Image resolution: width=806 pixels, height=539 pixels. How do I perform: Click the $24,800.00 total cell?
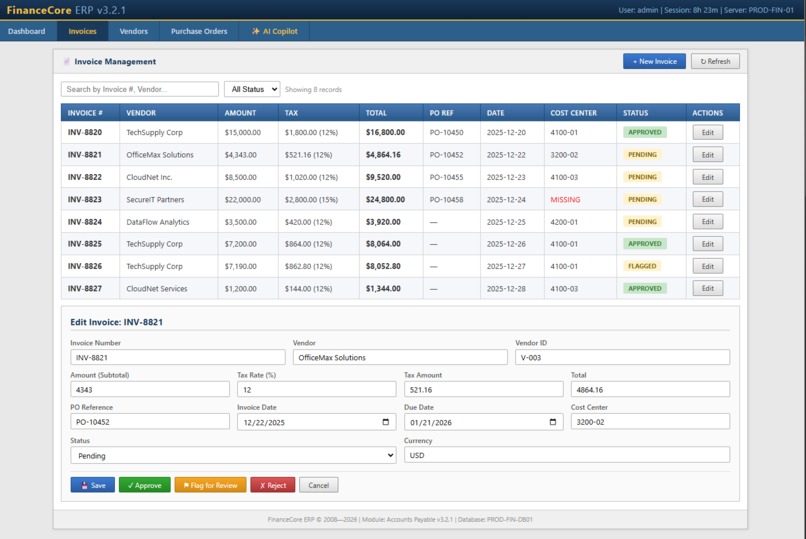385,199
